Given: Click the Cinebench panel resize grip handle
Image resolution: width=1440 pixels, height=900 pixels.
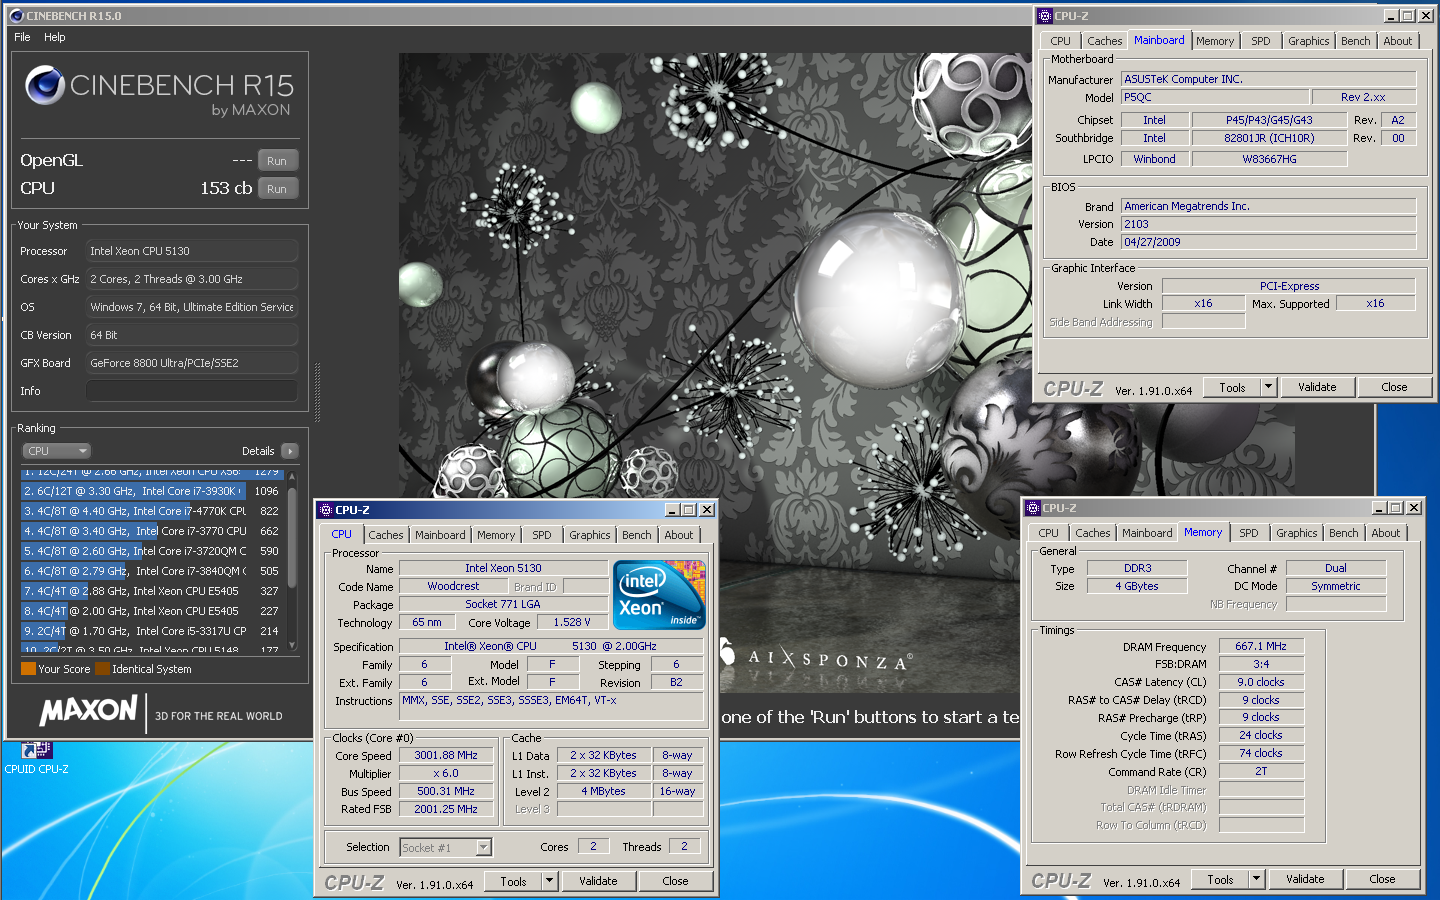Looking at the screenshot, I should click(317, 391).
